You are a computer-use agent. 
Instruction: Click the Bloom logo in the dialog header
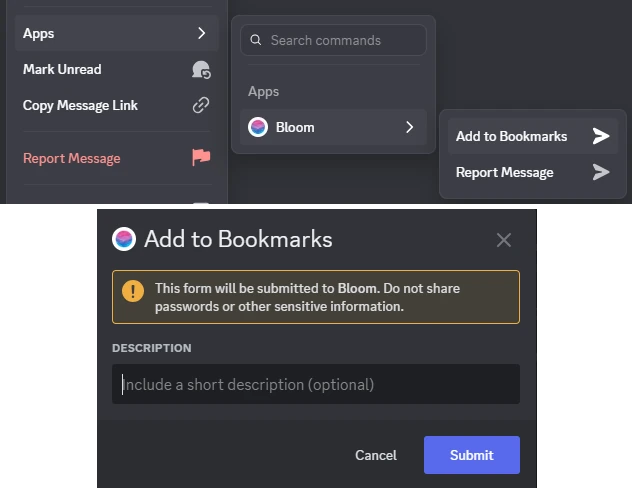coord(124,239)
